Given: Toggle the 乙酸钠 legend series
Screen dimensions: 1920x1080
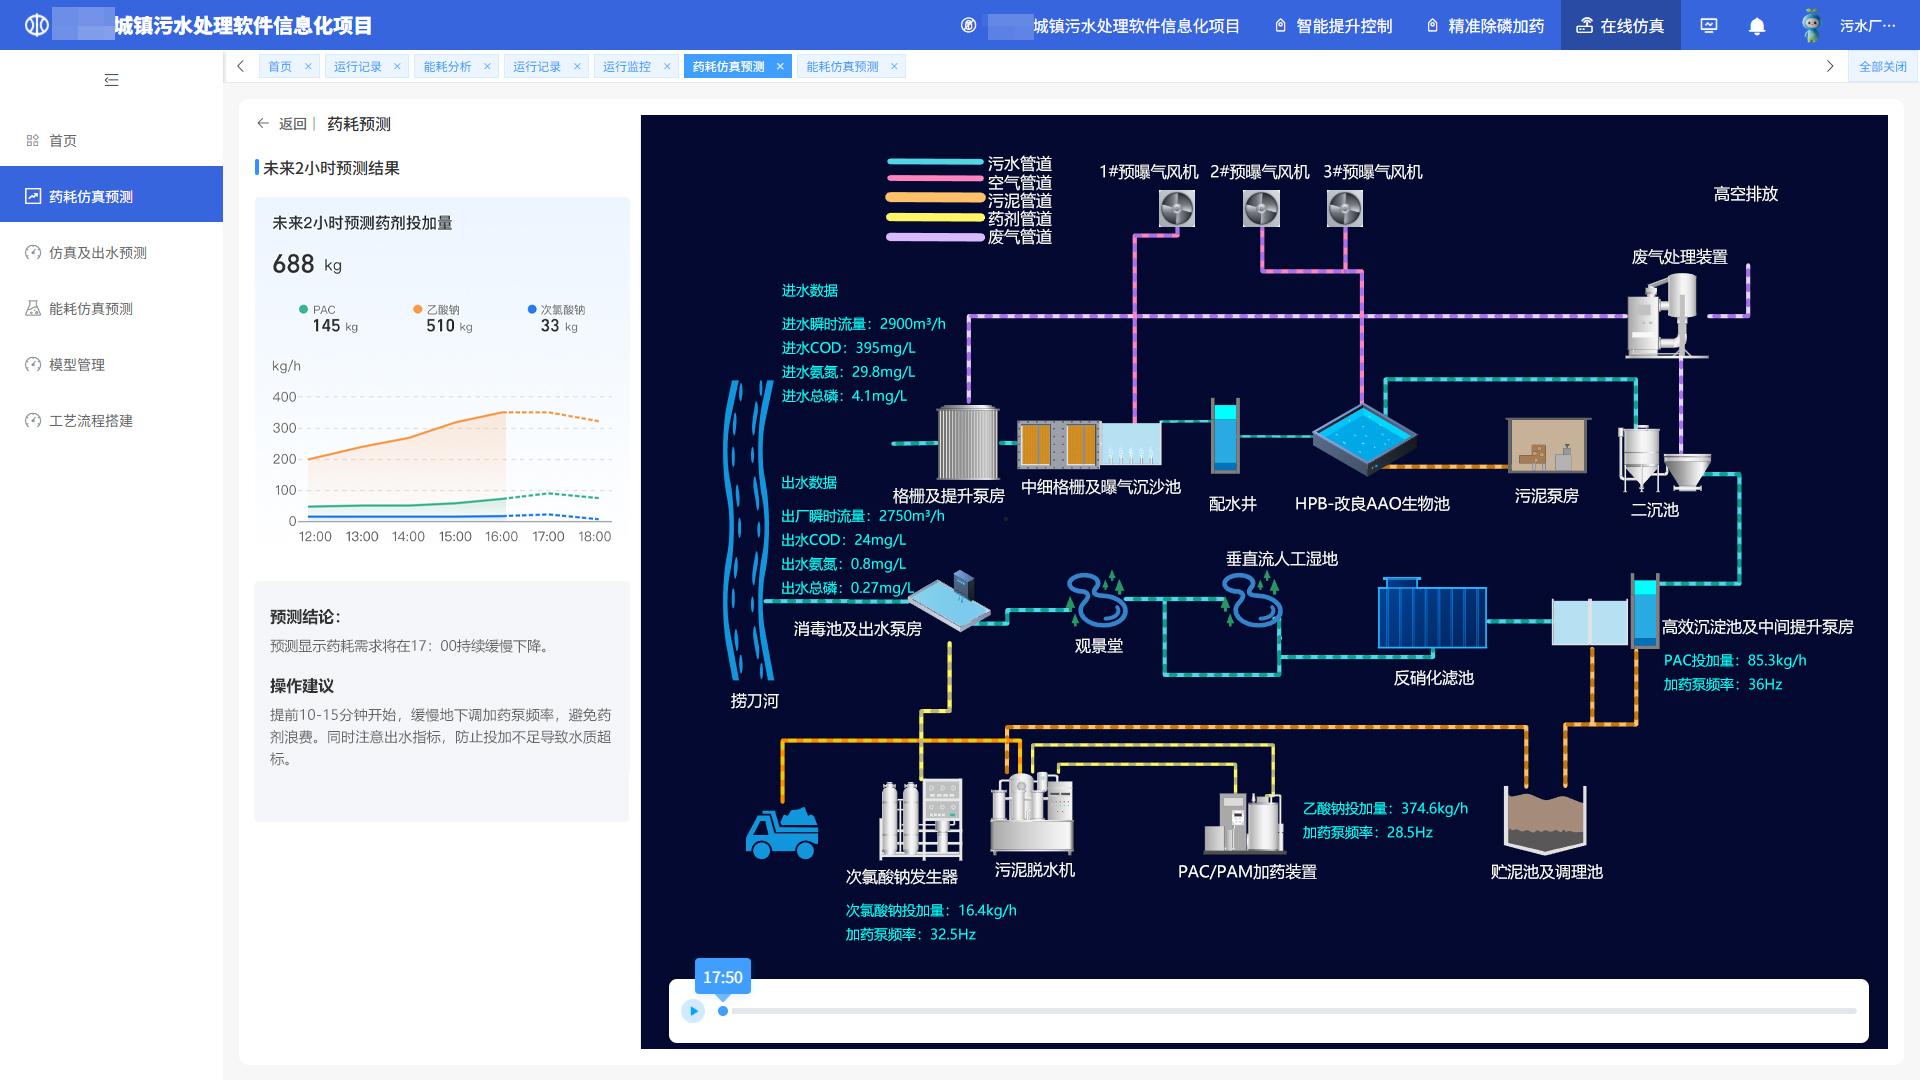Looking at the screenshot, I should pos(442,310).
